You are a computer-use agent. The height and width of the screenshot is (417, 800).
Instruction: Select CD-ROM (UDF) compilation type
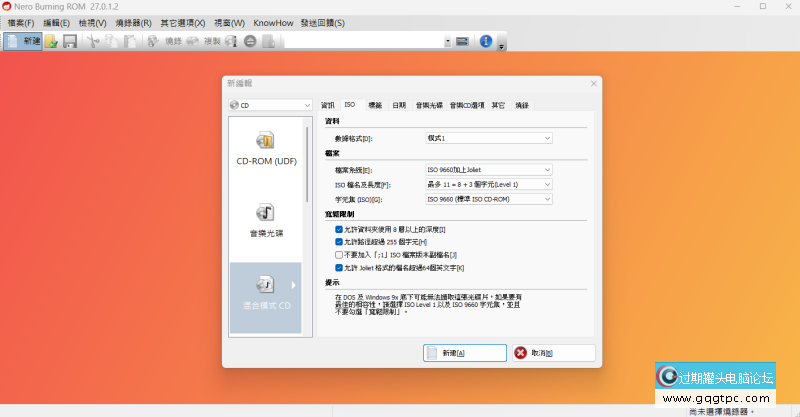266,148
